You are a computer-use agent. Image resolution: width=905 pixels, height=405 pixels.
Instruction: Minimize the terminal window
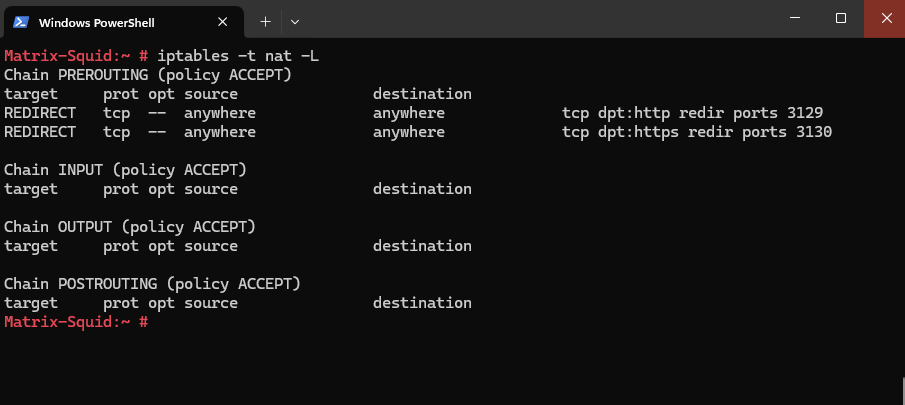[x=795, y=18]
